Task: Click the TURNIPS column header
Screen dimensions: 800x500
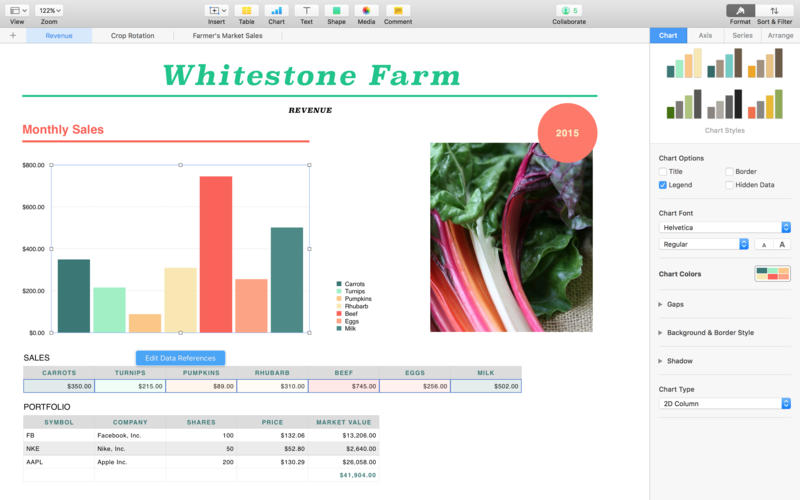Action: [130, 373]
